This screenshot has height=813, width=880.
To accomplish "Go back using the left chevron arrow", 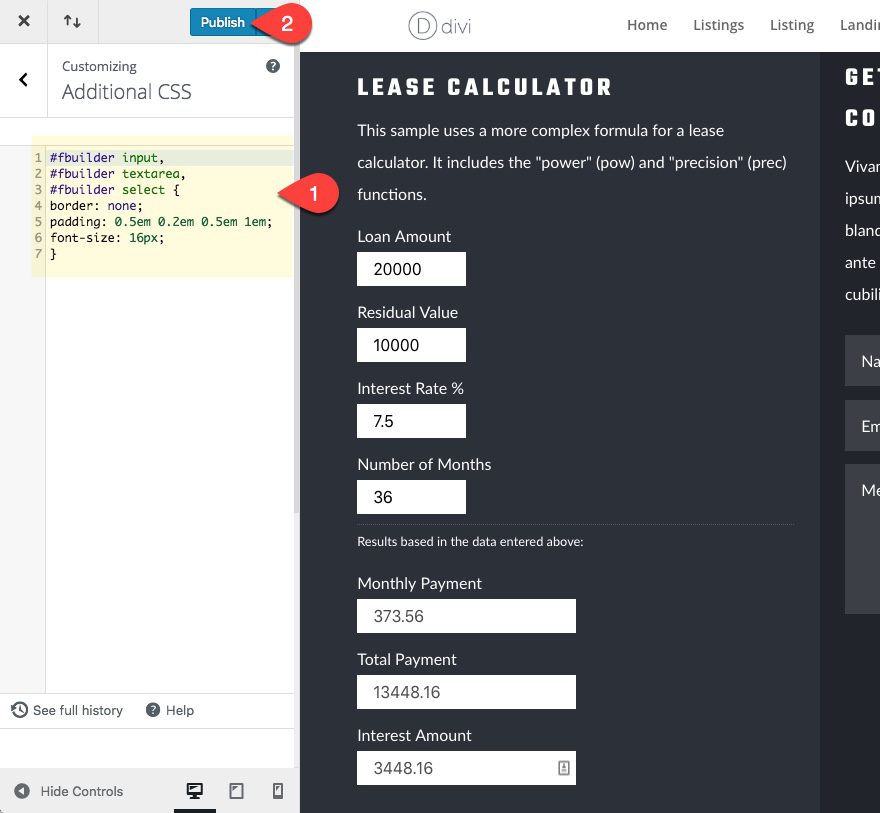I will (24, 80).
